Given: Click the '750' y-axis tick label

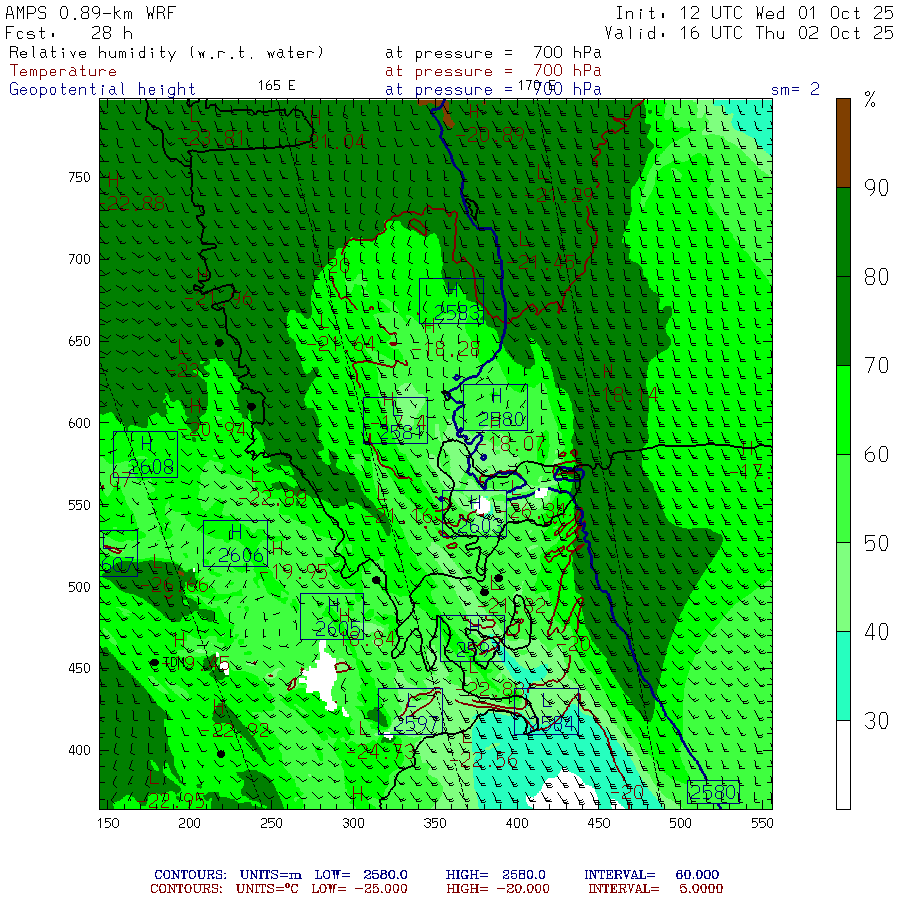Looking at the screenshot, I should [79, 177].
